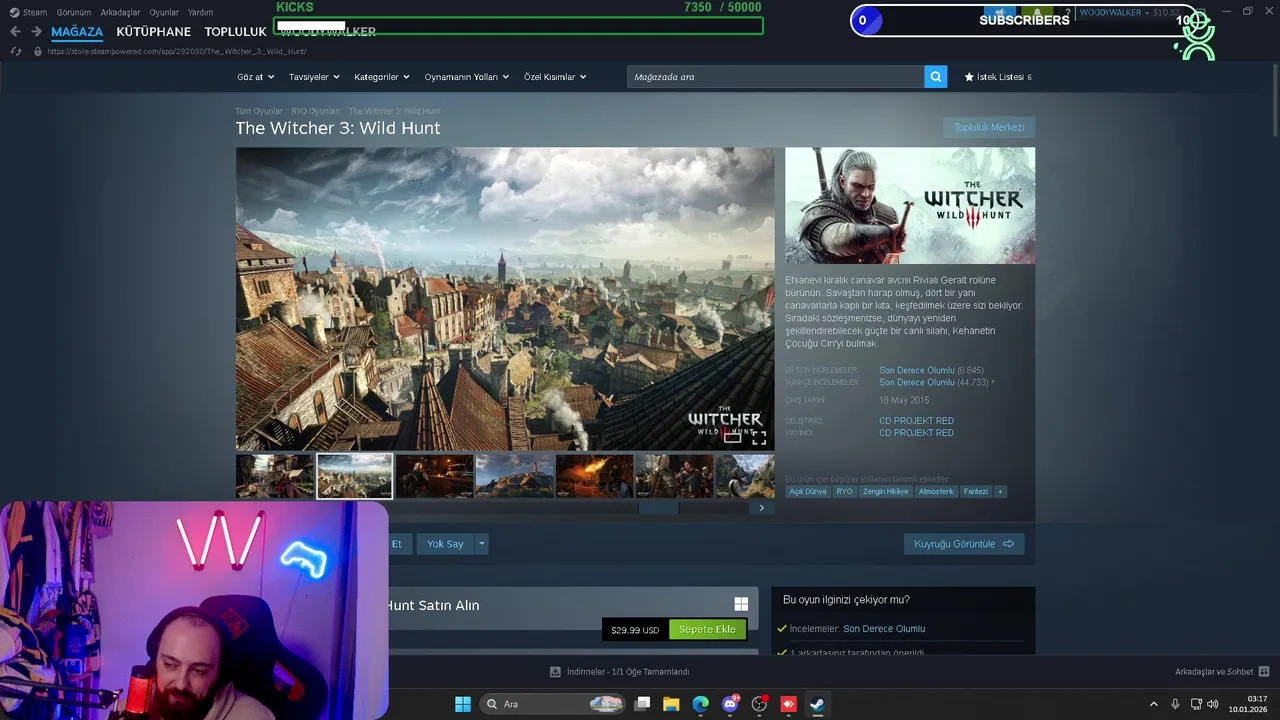The image size is (1280, 720).
Task: Expand the Tavsiyeler dropdown
Action: (x=314, y=77)
